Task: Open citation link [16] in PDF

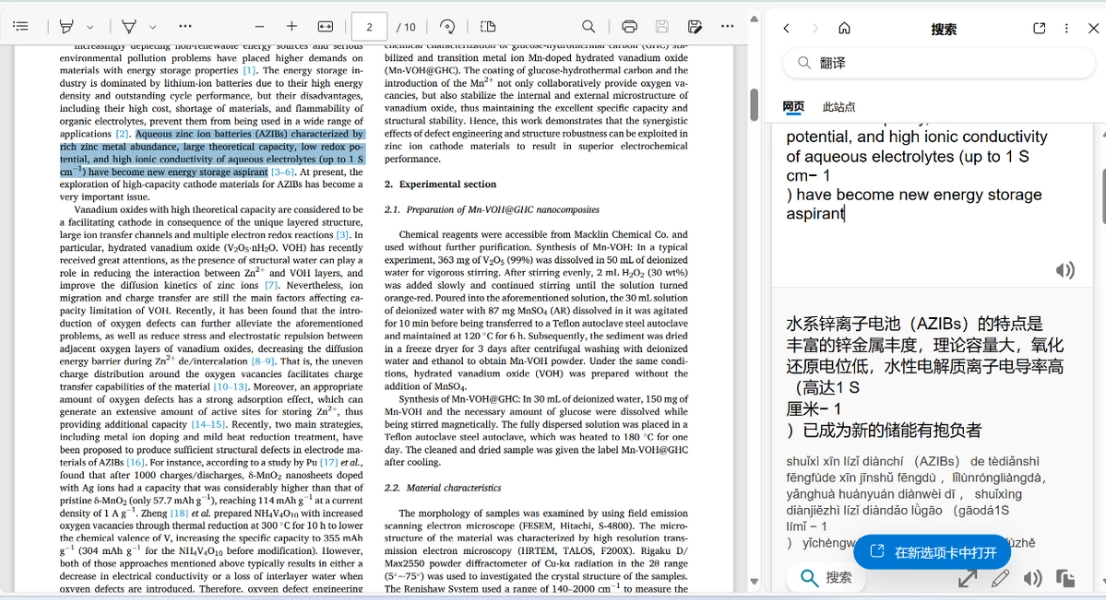Action: click(135, 463)
